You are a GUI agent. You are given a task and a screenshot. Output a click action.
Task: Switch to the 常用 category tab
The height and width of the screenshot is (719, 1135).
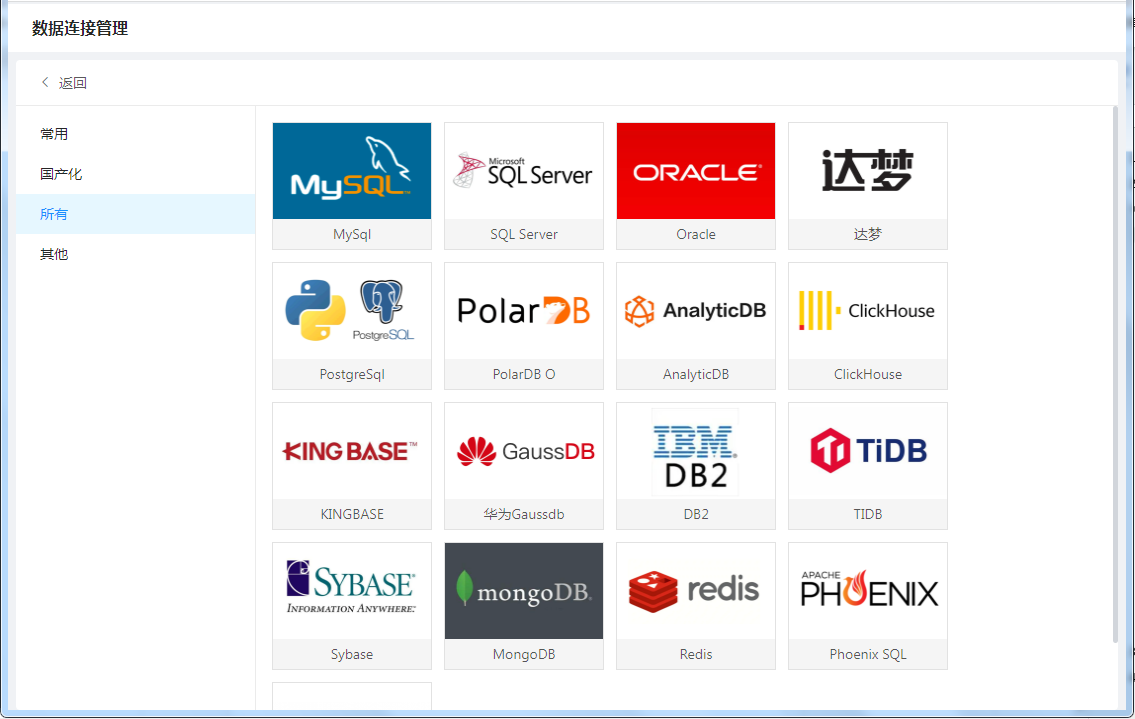pyautogui.click(x=54, y=134)
